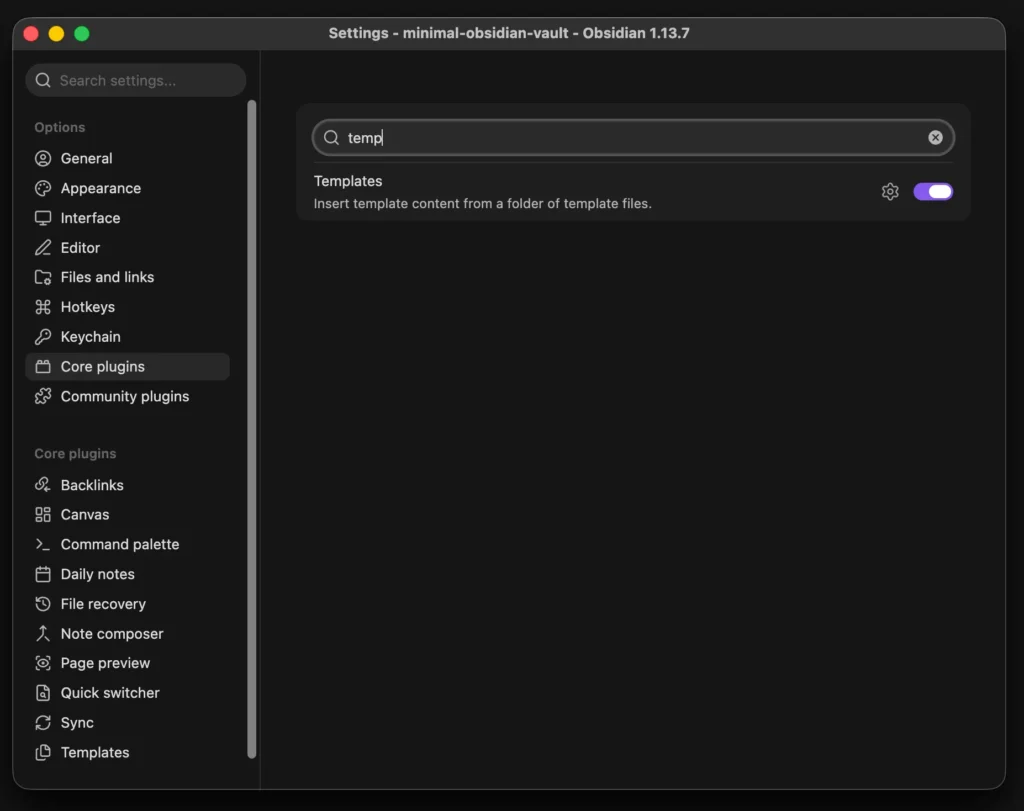Open Backlinks plugin settings
Image resolution: width=1024 pixels, height=811 pixels.
point(127,485)
